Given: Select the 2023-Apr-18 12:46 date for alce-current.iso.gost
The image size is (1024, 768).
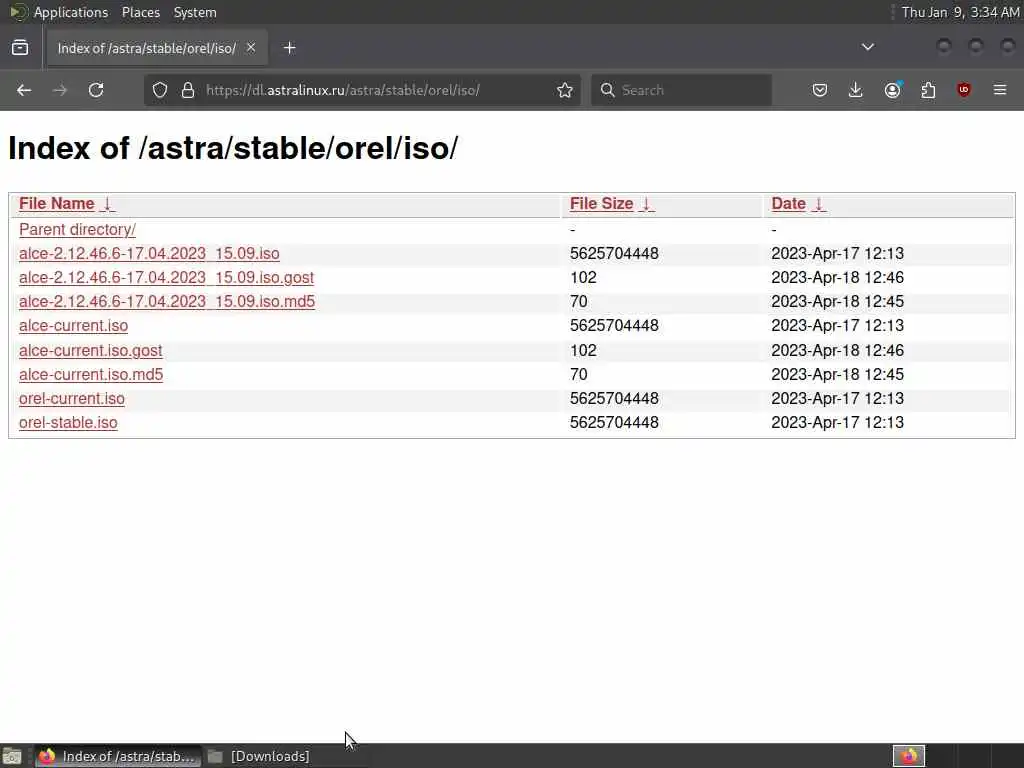Looking at the screenshot, I should click(x=837, y=351).
